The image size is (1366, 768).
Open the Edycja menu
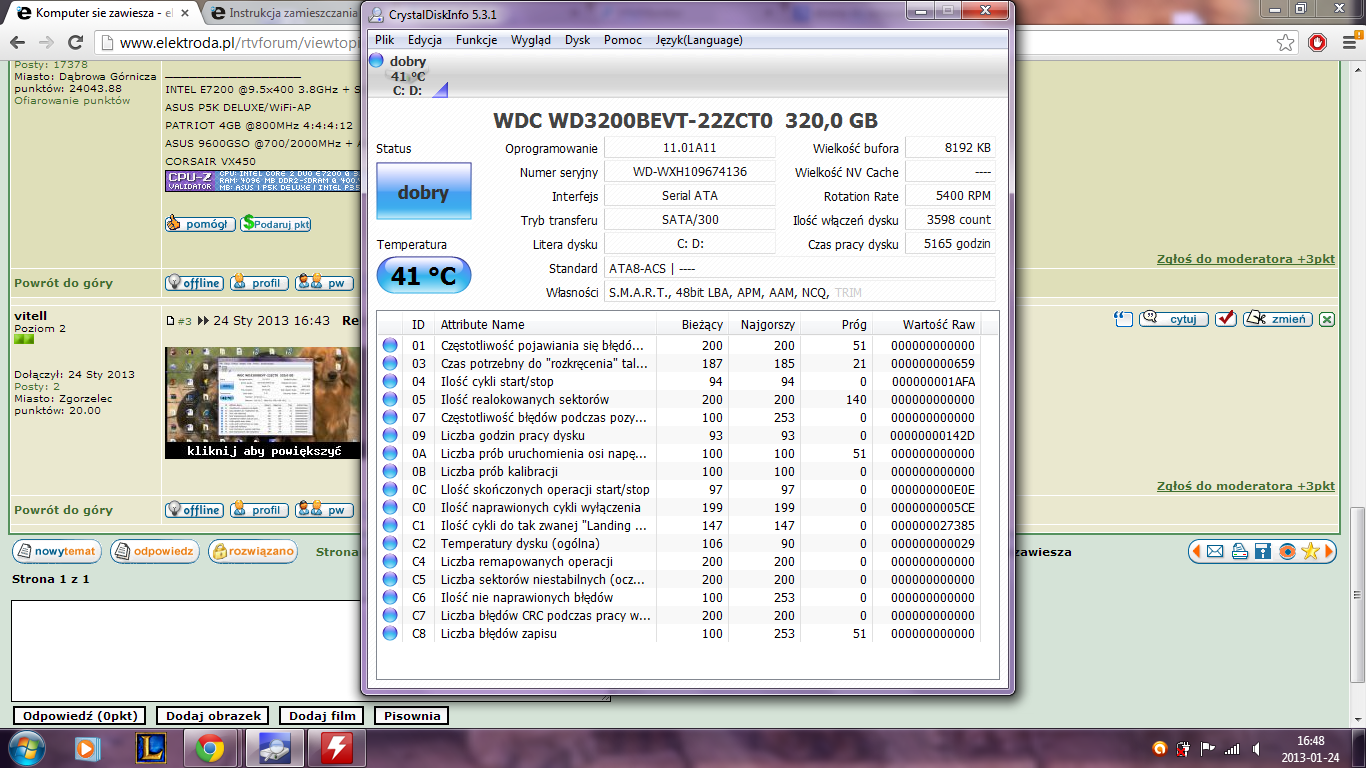coord(425,40)
